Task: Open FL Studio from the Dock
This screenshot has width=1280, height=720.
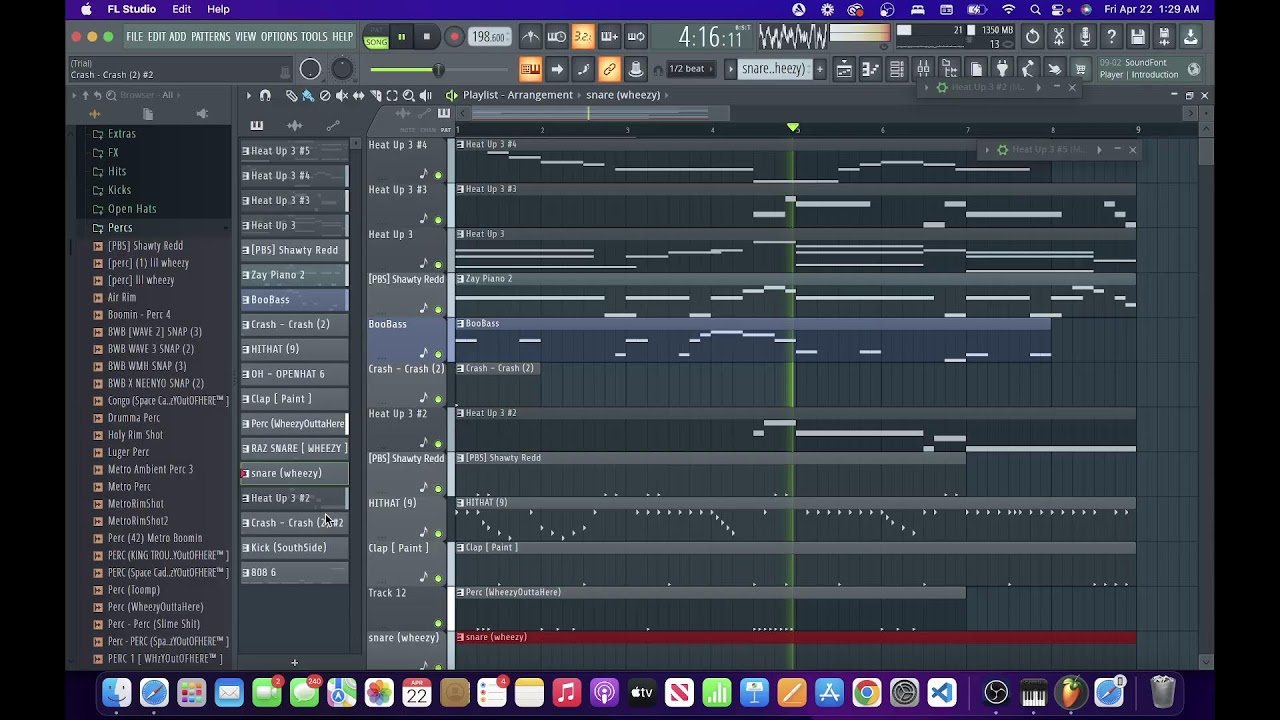Action: tap(1071, 692)
